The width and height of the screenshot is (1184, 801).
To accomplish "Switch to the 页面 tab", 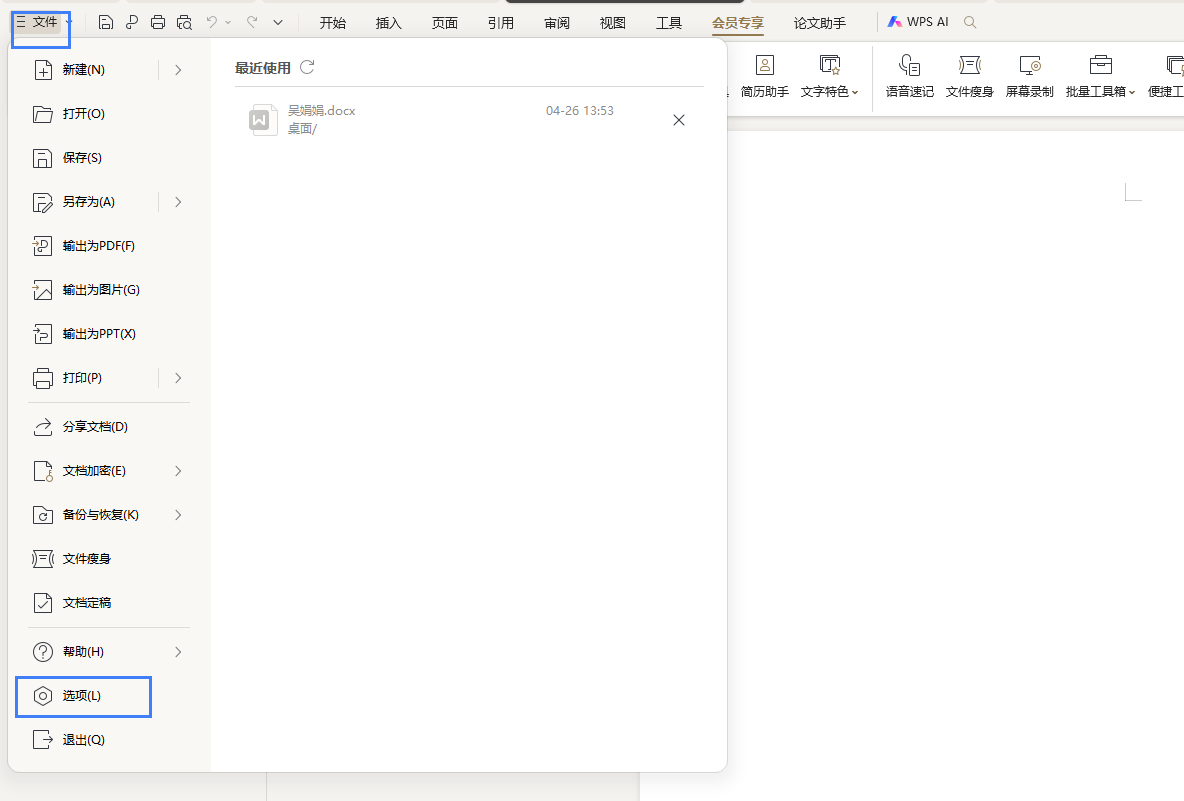I will pos(445,23).
